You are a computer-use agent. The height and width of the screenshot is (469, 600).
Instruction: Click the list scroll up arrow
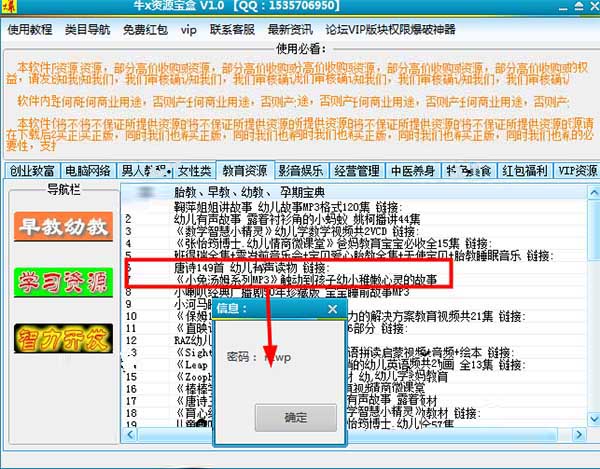pos(593,192)
